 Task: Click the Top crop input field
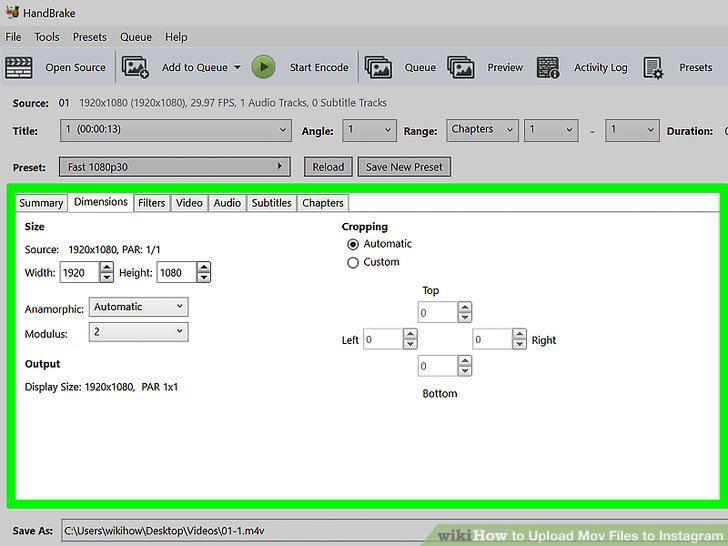click(437, 312)
